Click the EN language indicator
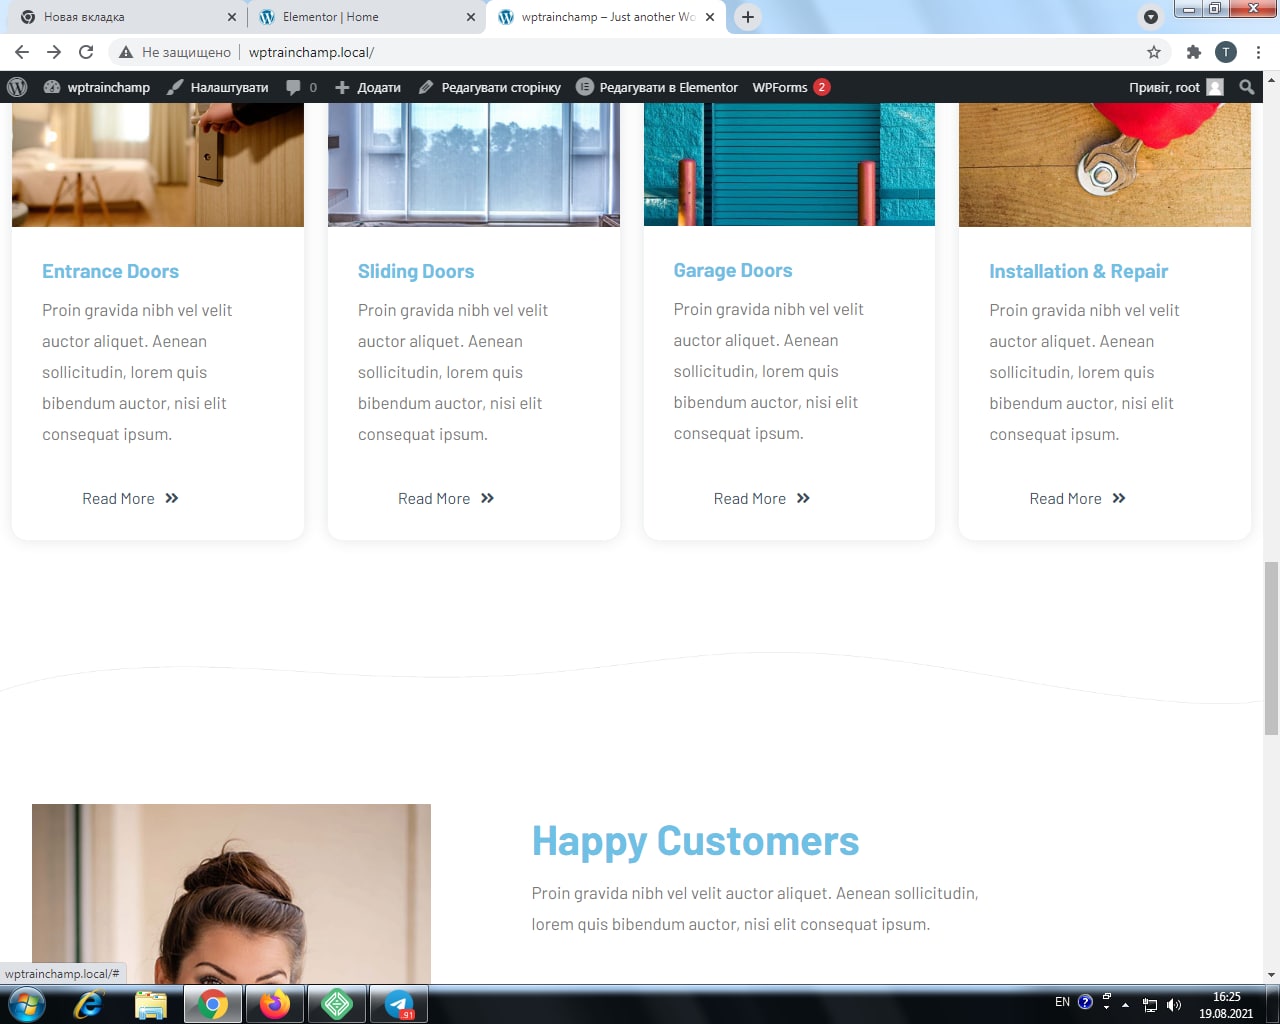 tap(1062, 1001)
